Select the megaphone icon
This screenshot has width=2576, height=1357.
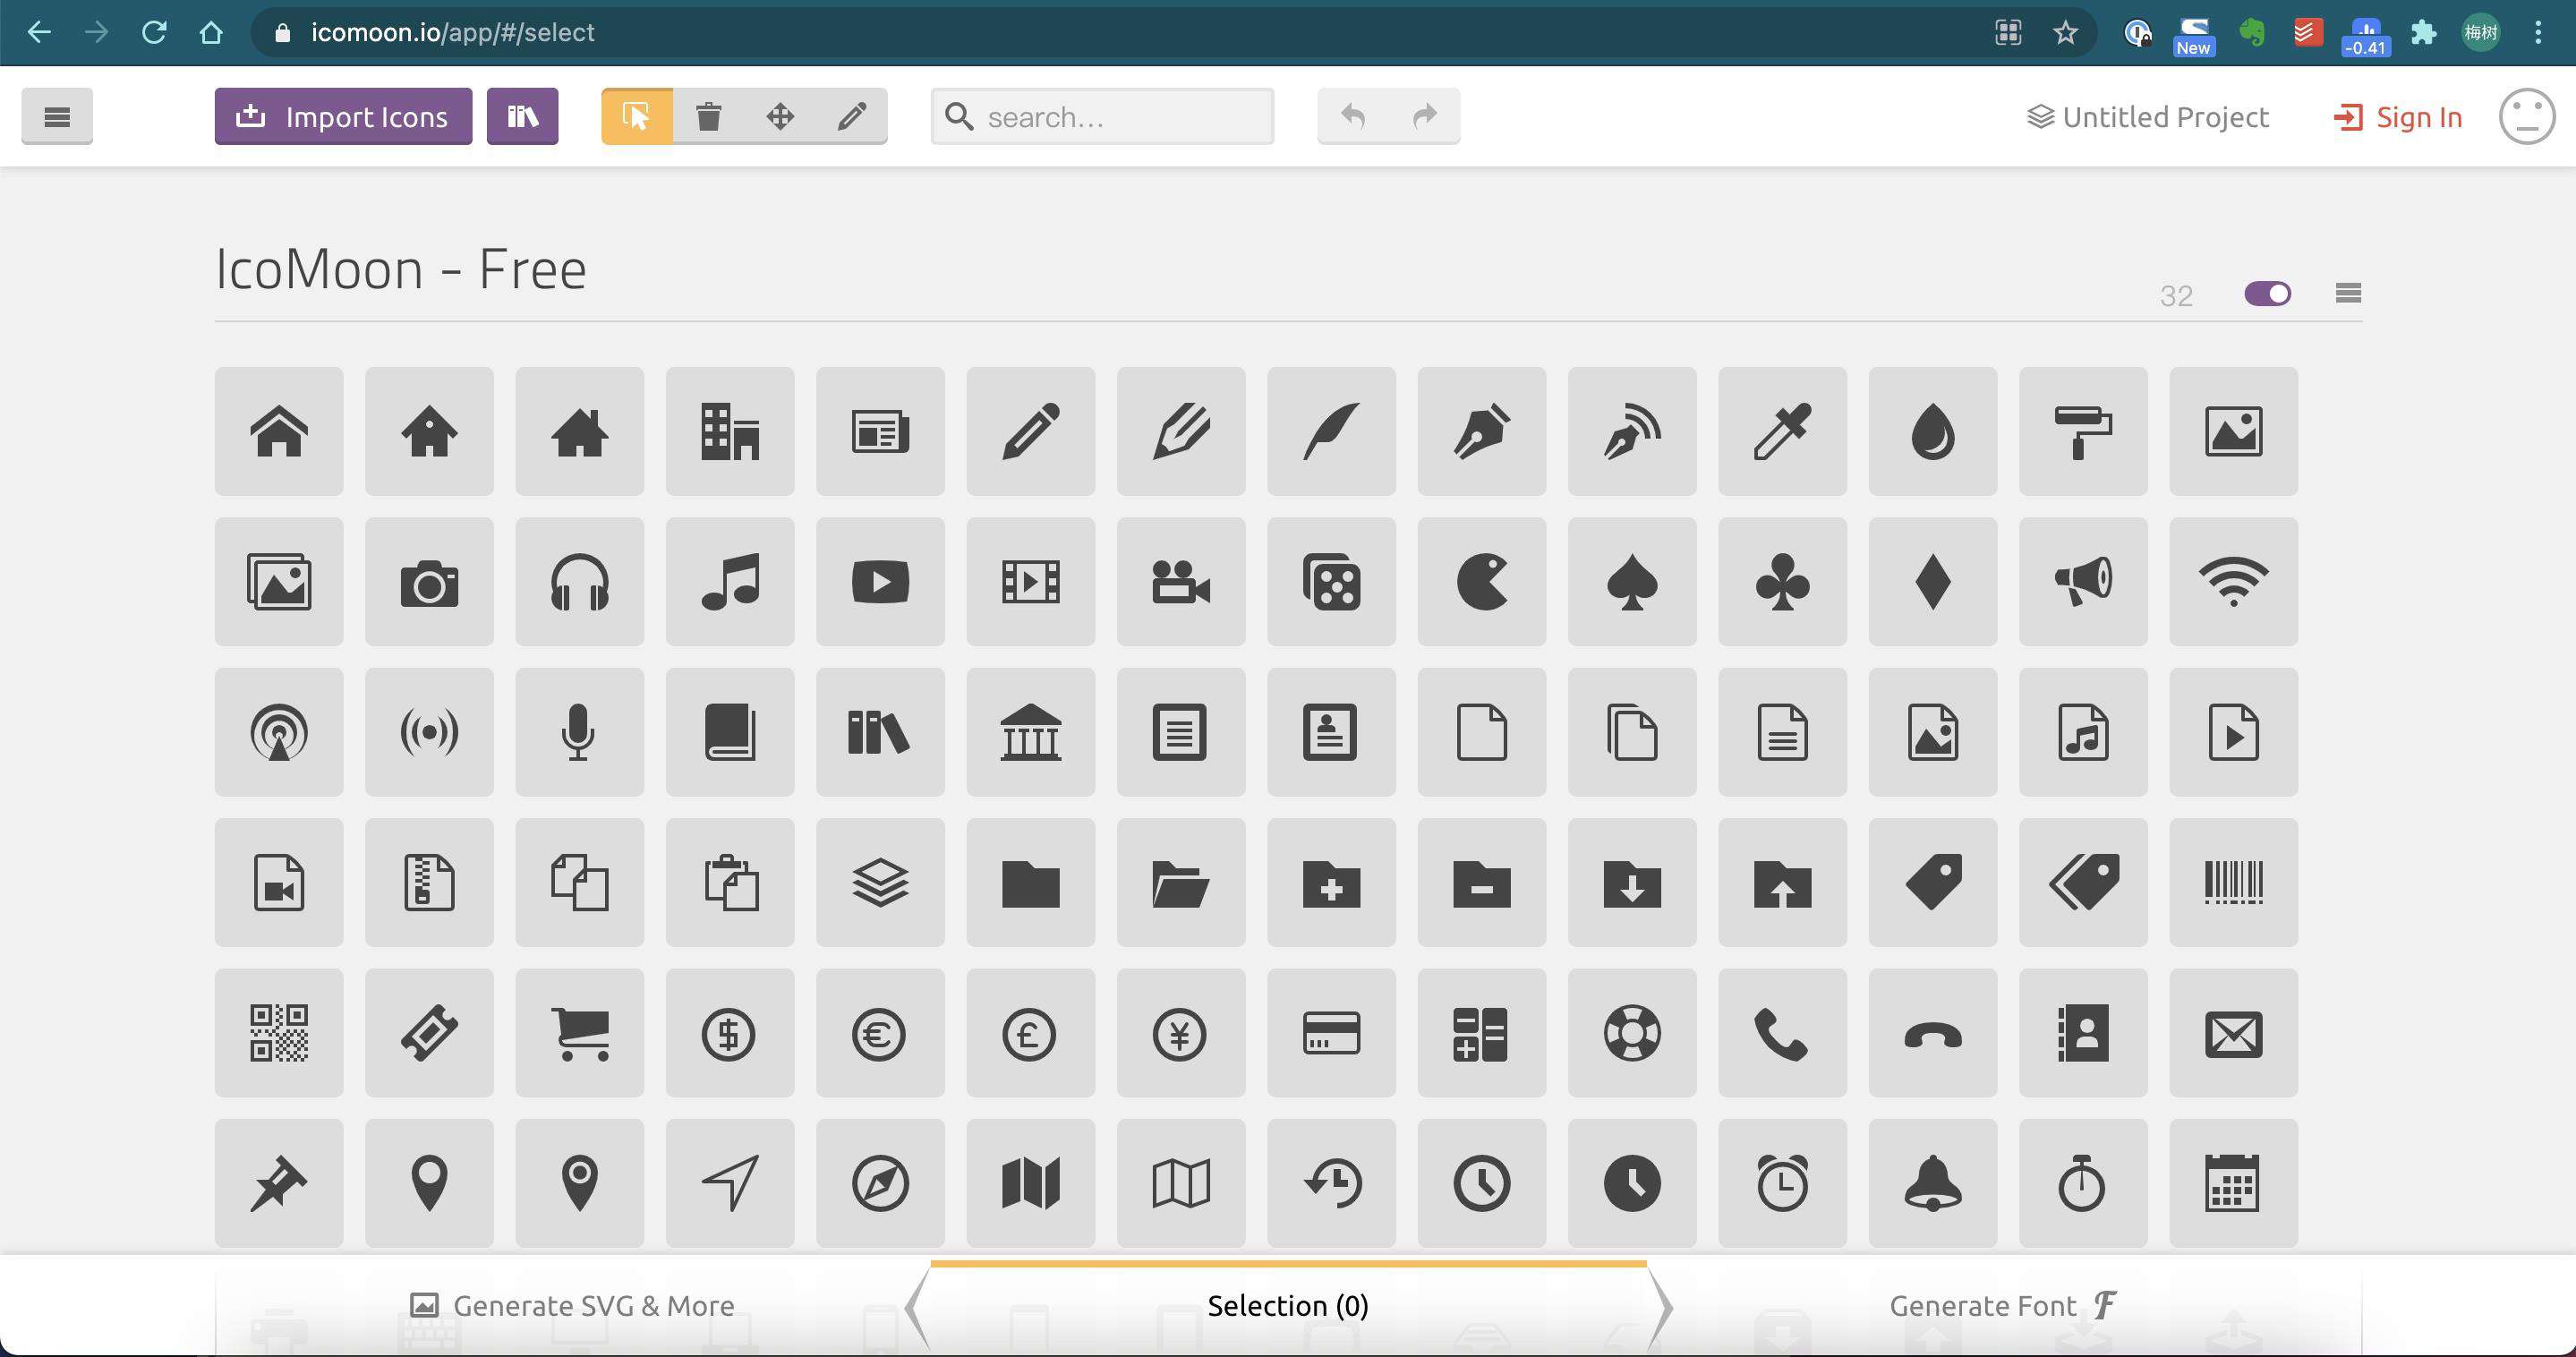click(2083, 582)
